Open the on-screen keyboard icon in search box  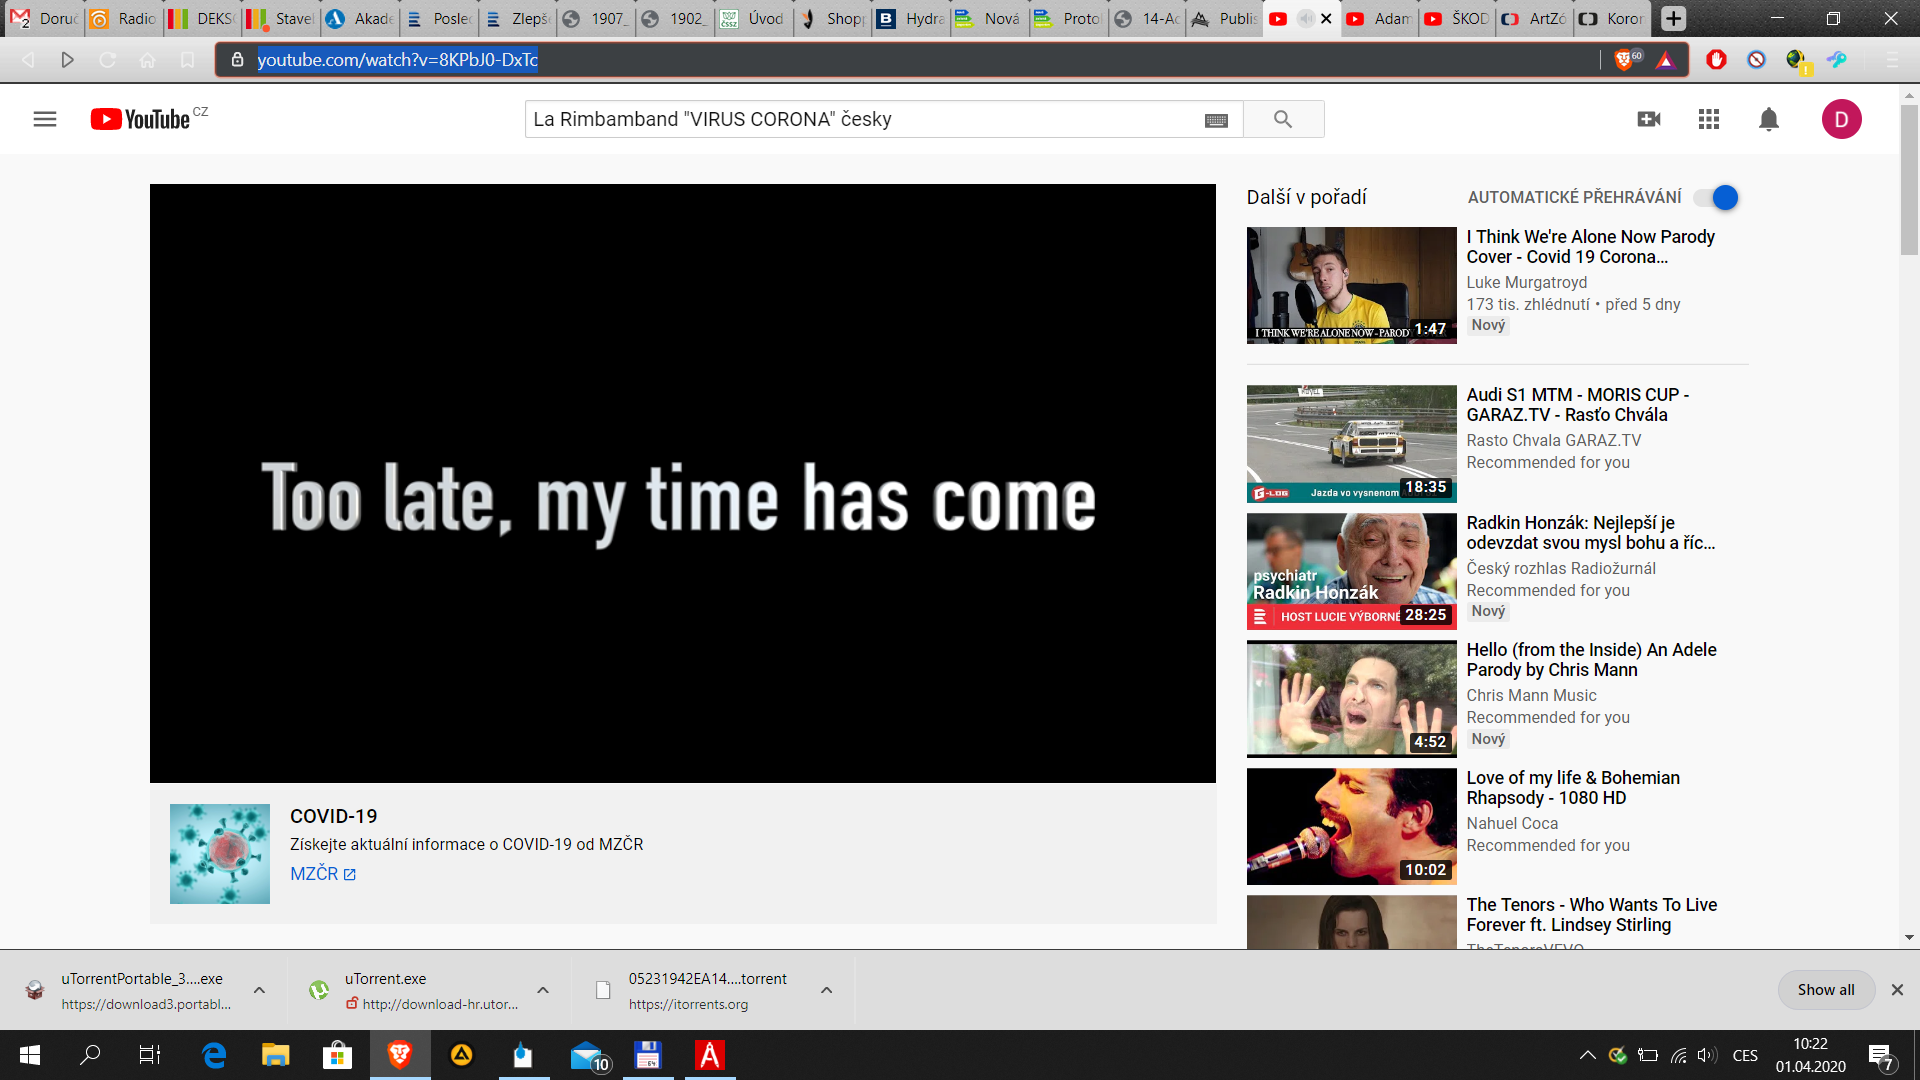(1216, 120)
